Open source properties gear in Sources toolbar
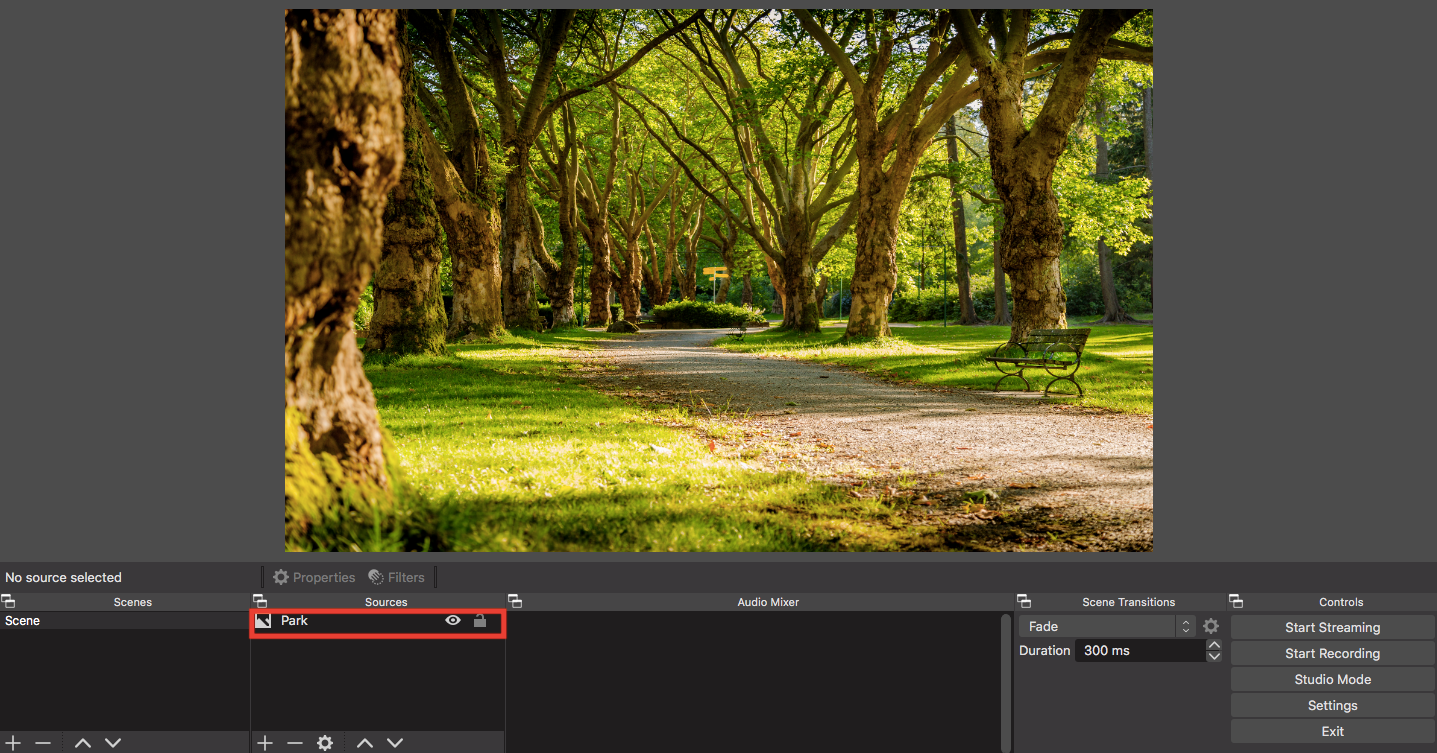The height and width of the screenshot is (753, 1437). [x=325, y=743]
